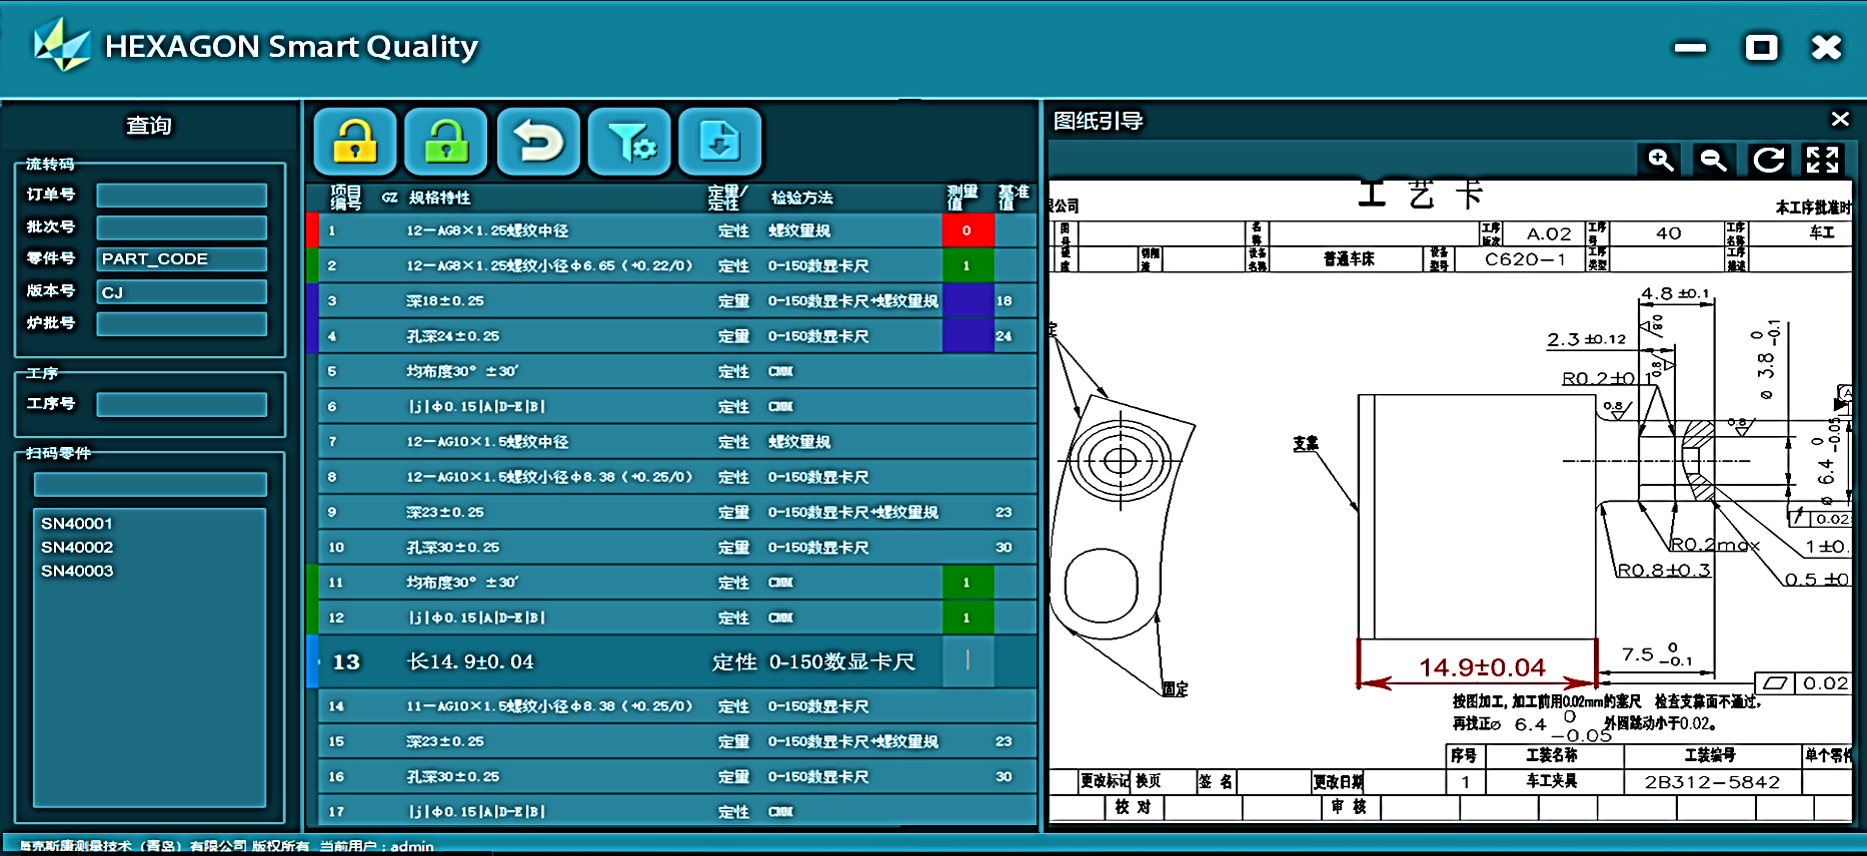Screen dimensions: 1867x856
Task: Click the 检验方法 column header
Action: (801, 198)
